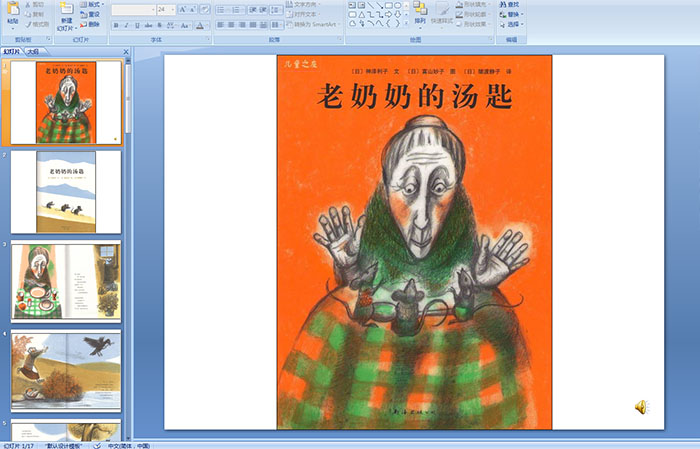
Task: Click the Align Text (对齐文本) button
Action: click(x=305, y=14)
